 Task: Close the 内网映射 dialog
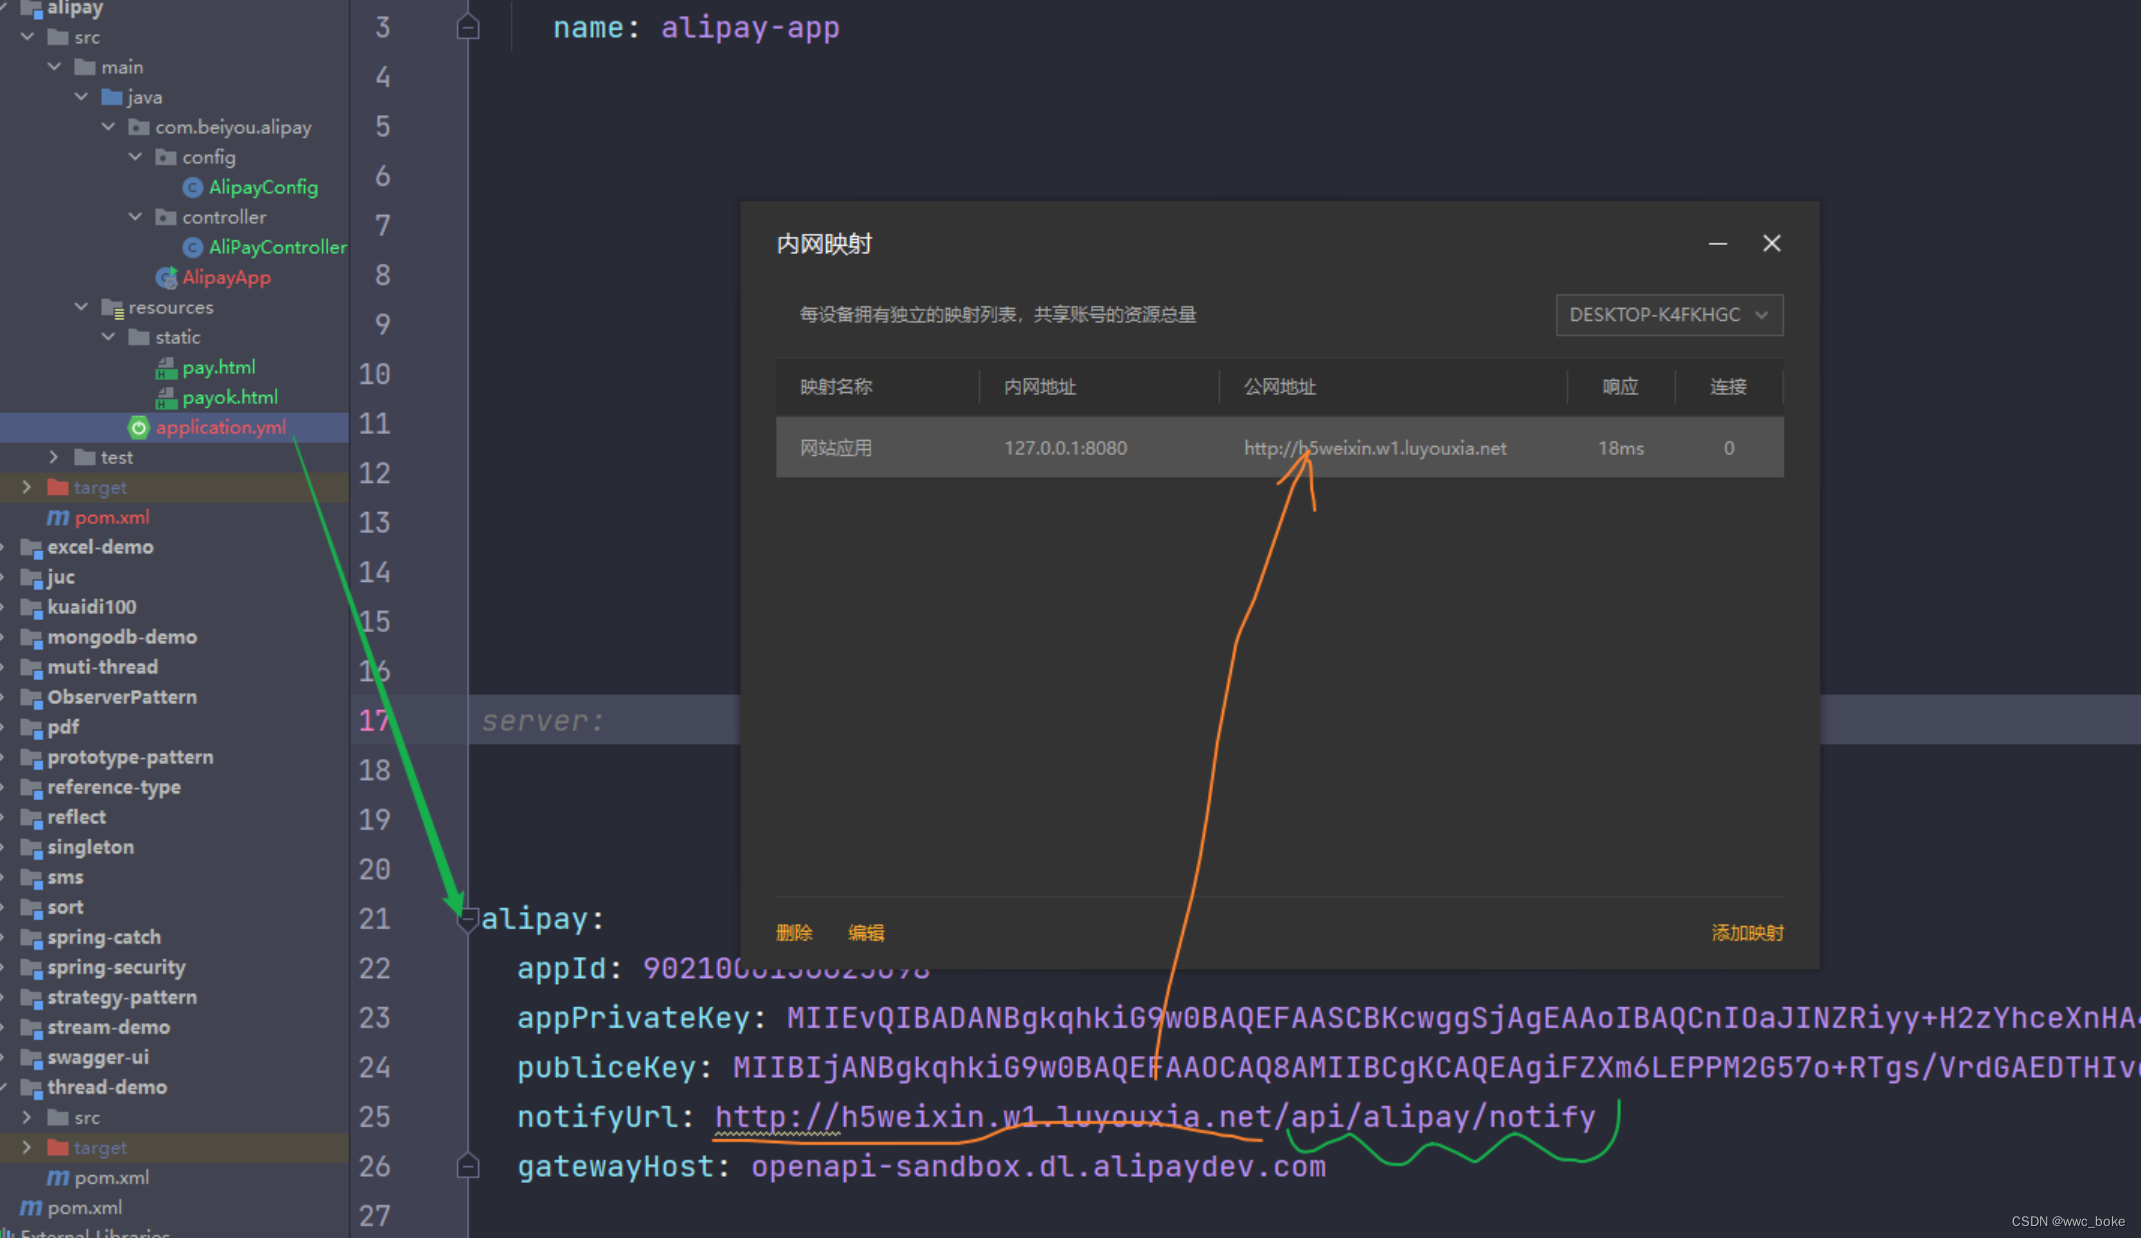point(1772,244)
